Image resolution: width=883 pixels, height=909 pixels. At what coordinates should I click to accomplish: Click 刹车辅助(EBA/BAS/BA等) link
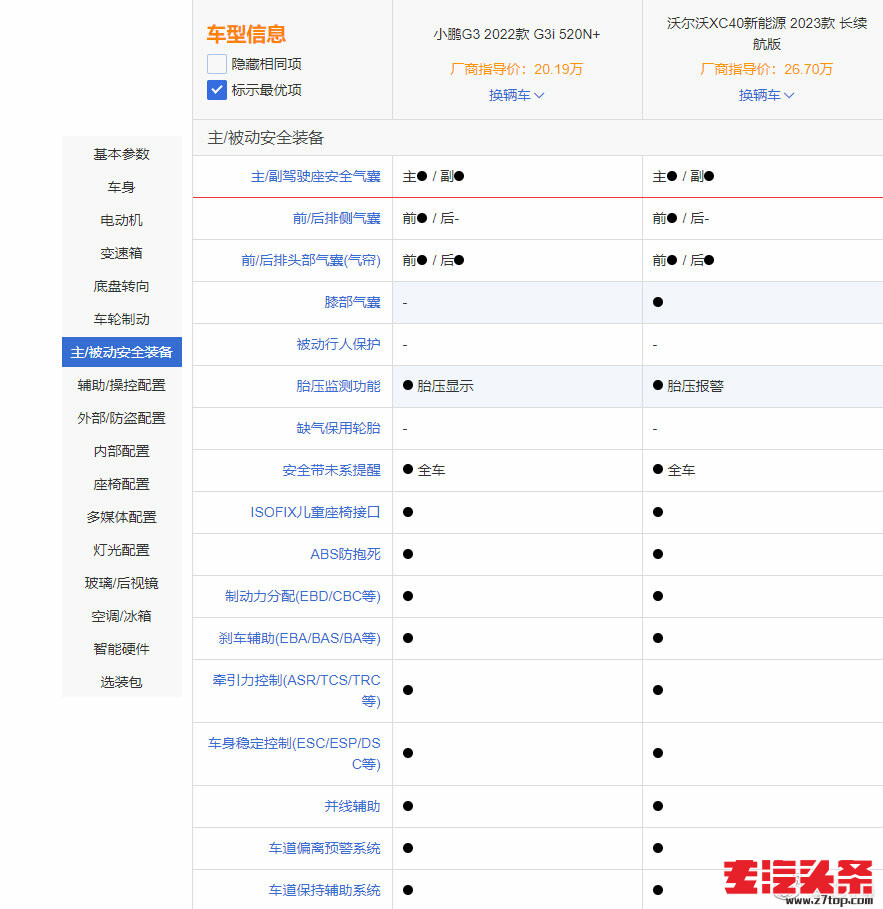pyautogui.click(x=300, y=638)
